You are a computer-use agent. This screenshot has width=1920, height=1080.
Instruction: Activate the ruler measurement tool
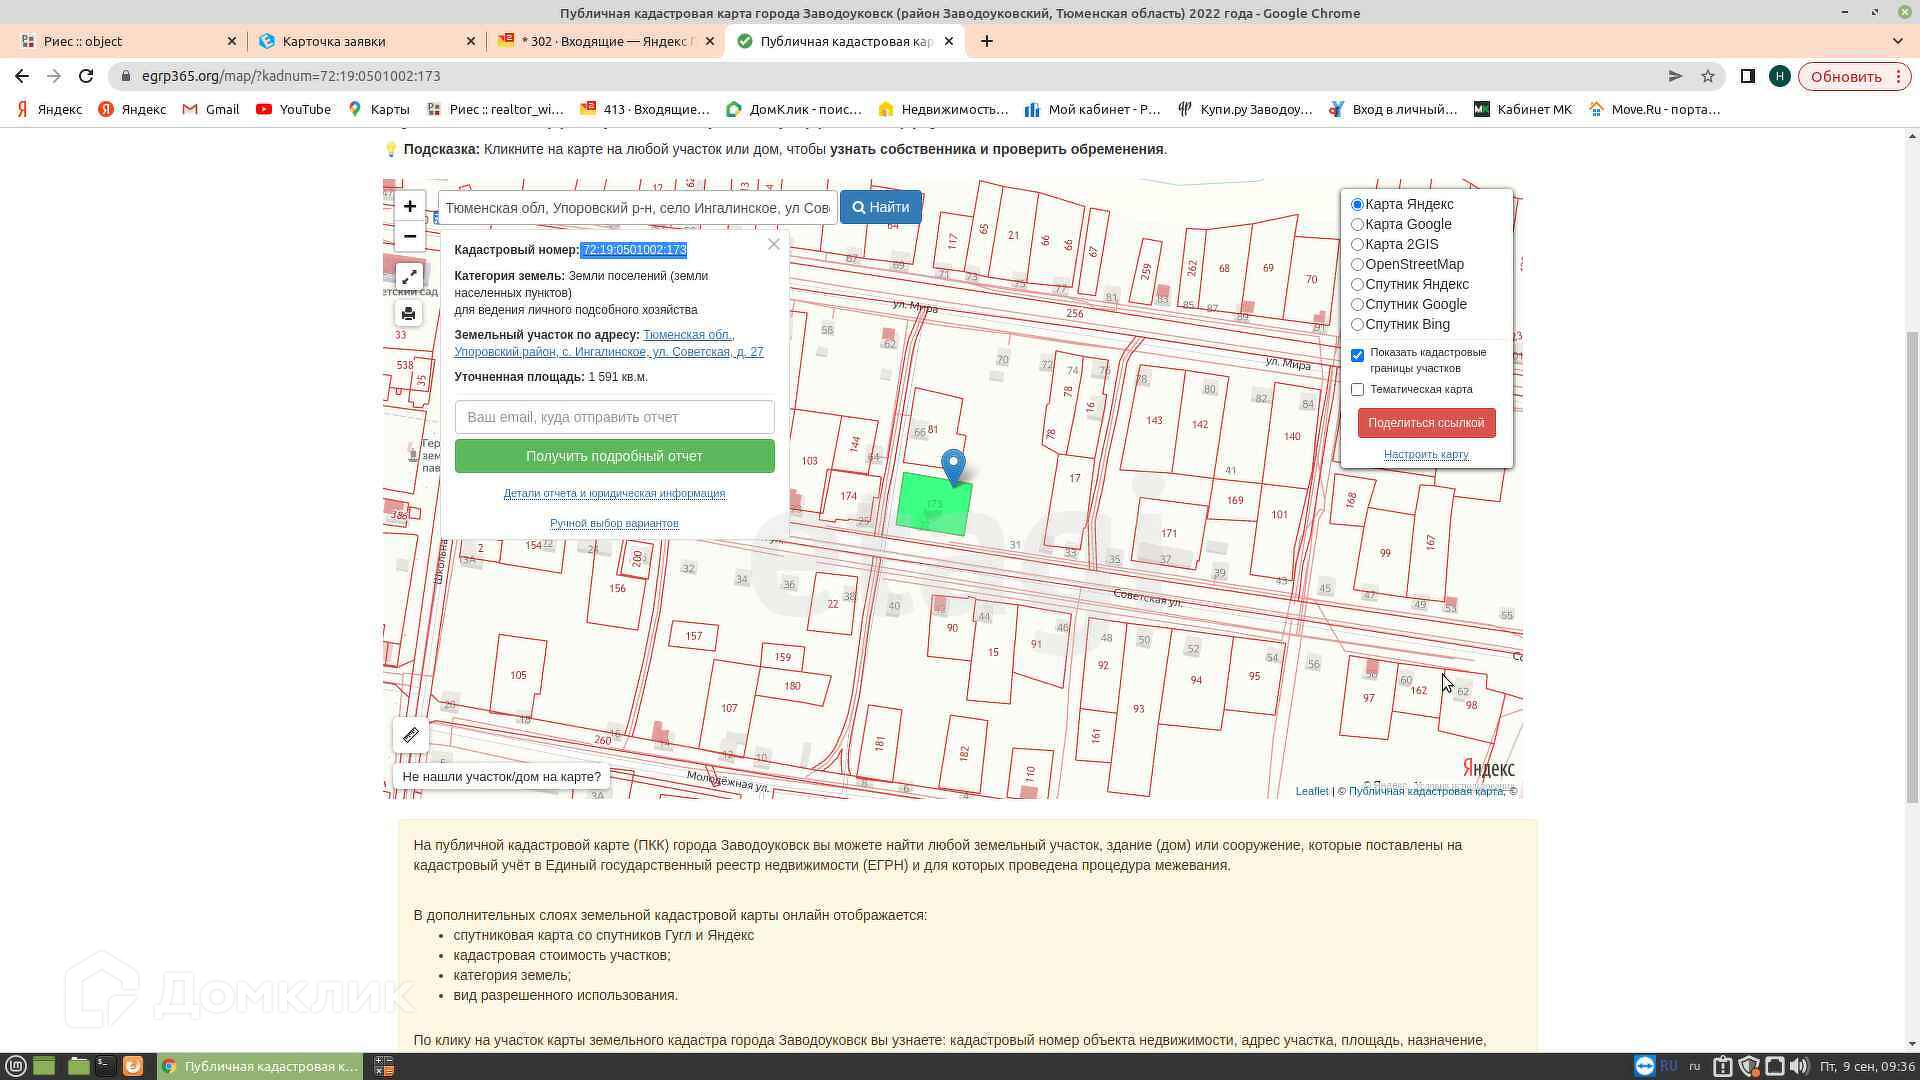410,735
